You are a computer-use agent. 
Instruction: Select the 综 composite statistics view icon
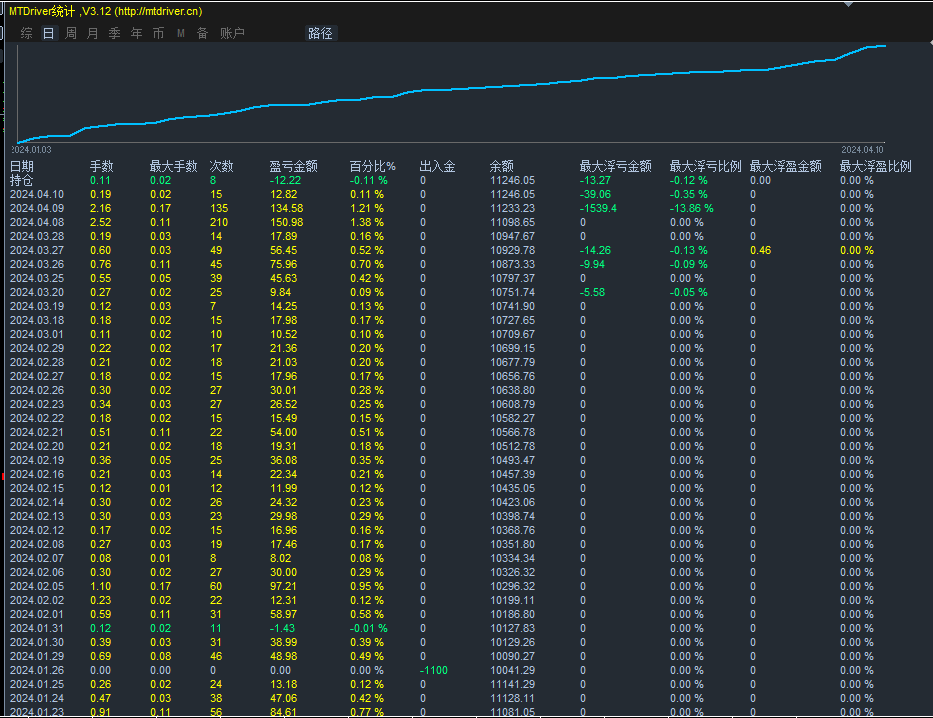click(x=24, y=32)
